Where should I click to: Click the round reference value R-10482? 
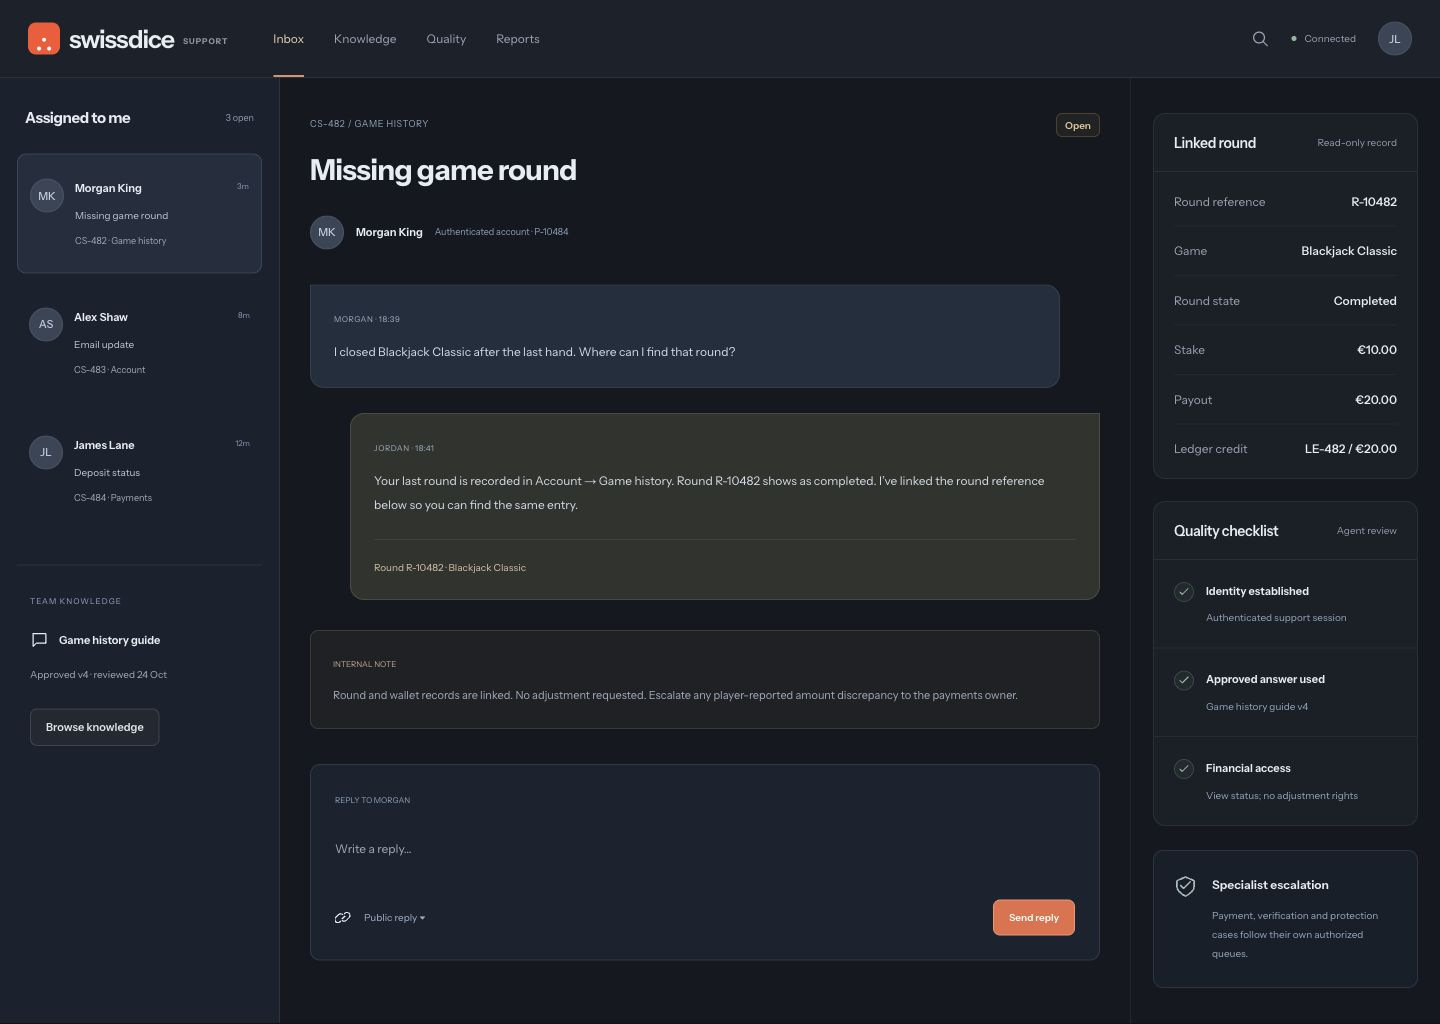coord(1374,202)
